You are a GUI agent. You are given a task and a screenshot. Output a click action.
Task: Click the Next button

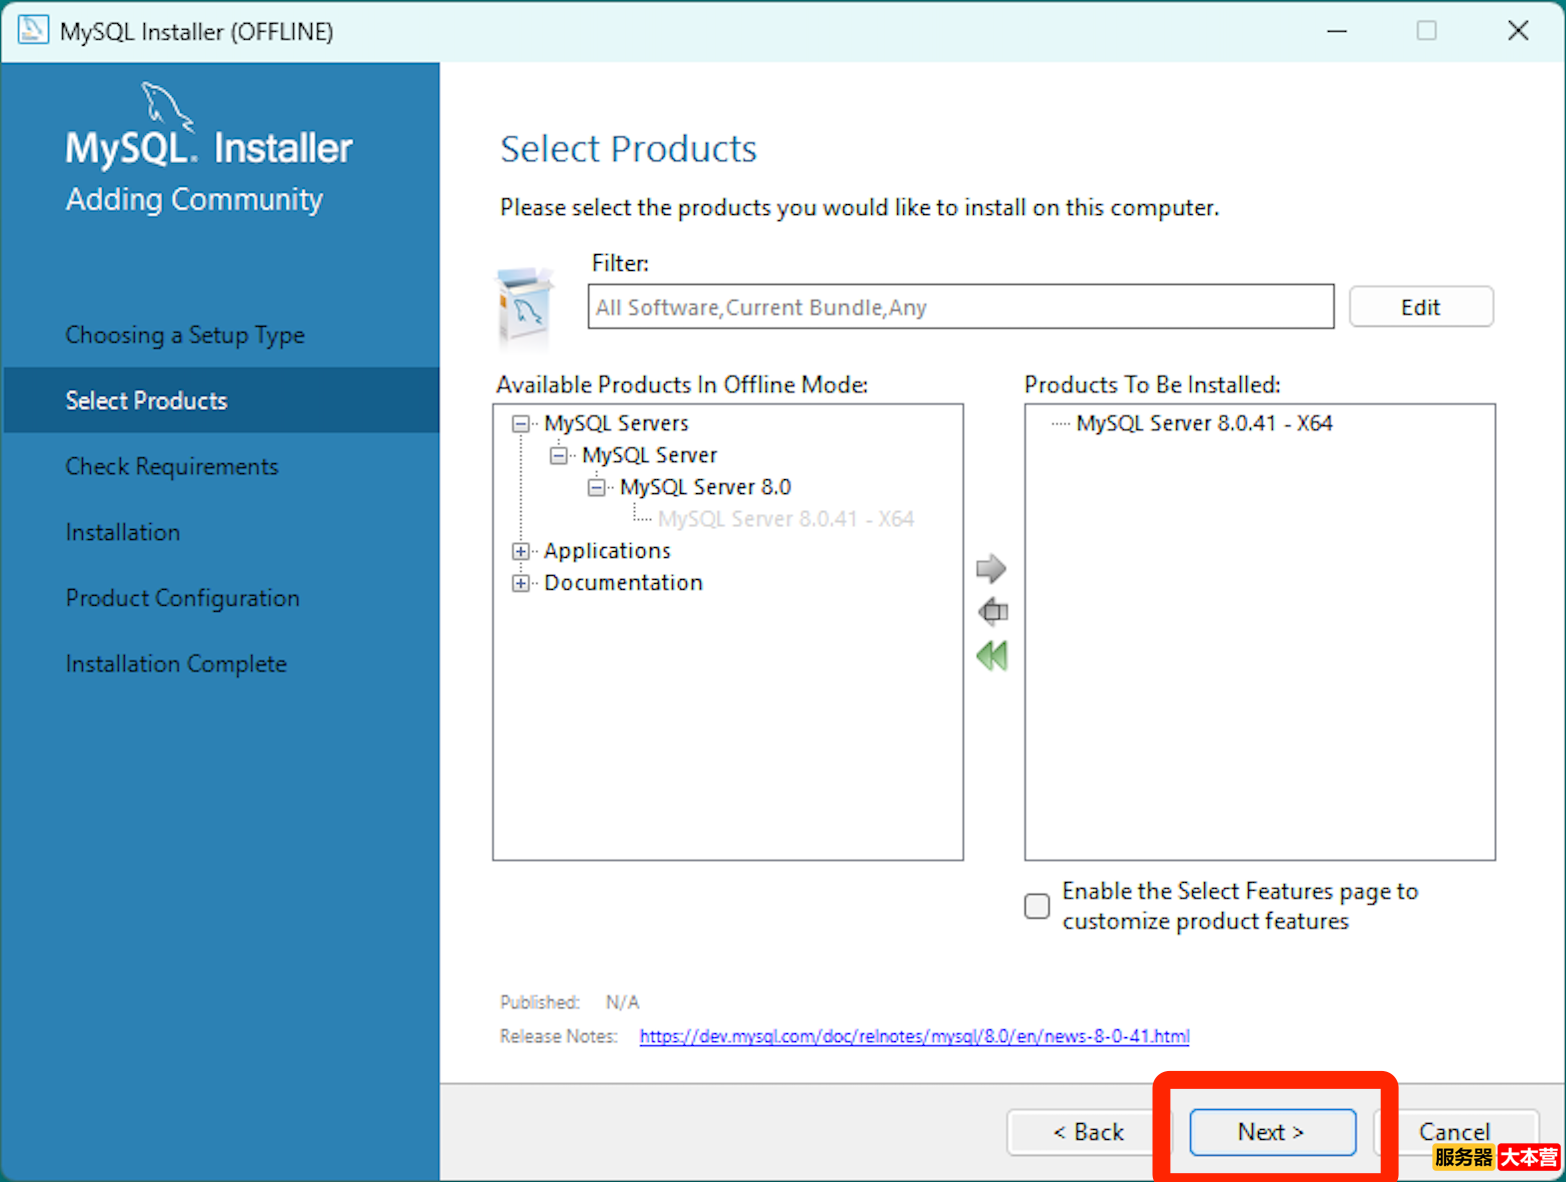click(1272, 1132)
